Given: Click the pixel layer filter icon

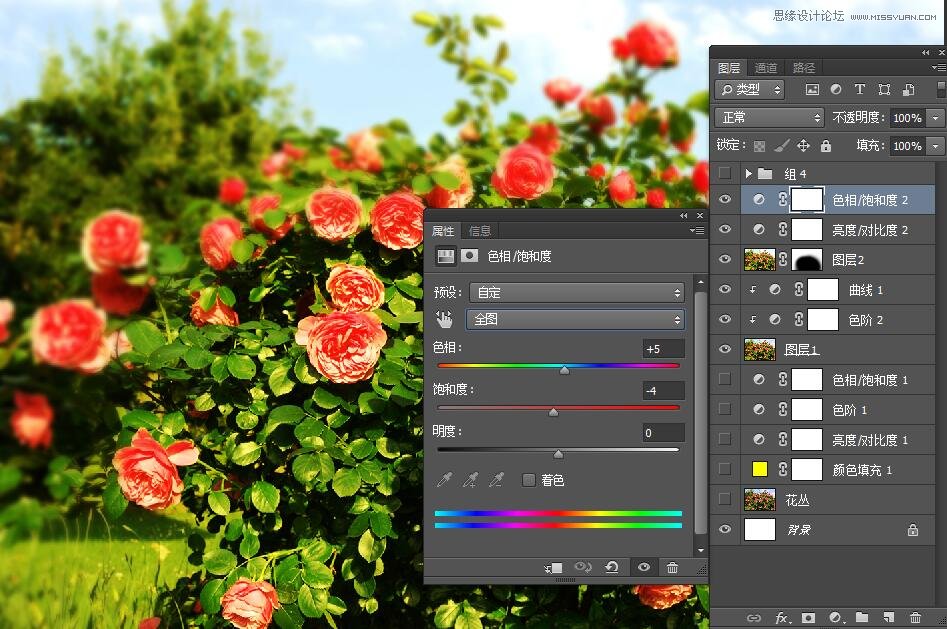Looking at the screenshot, I should coord(812,90).
